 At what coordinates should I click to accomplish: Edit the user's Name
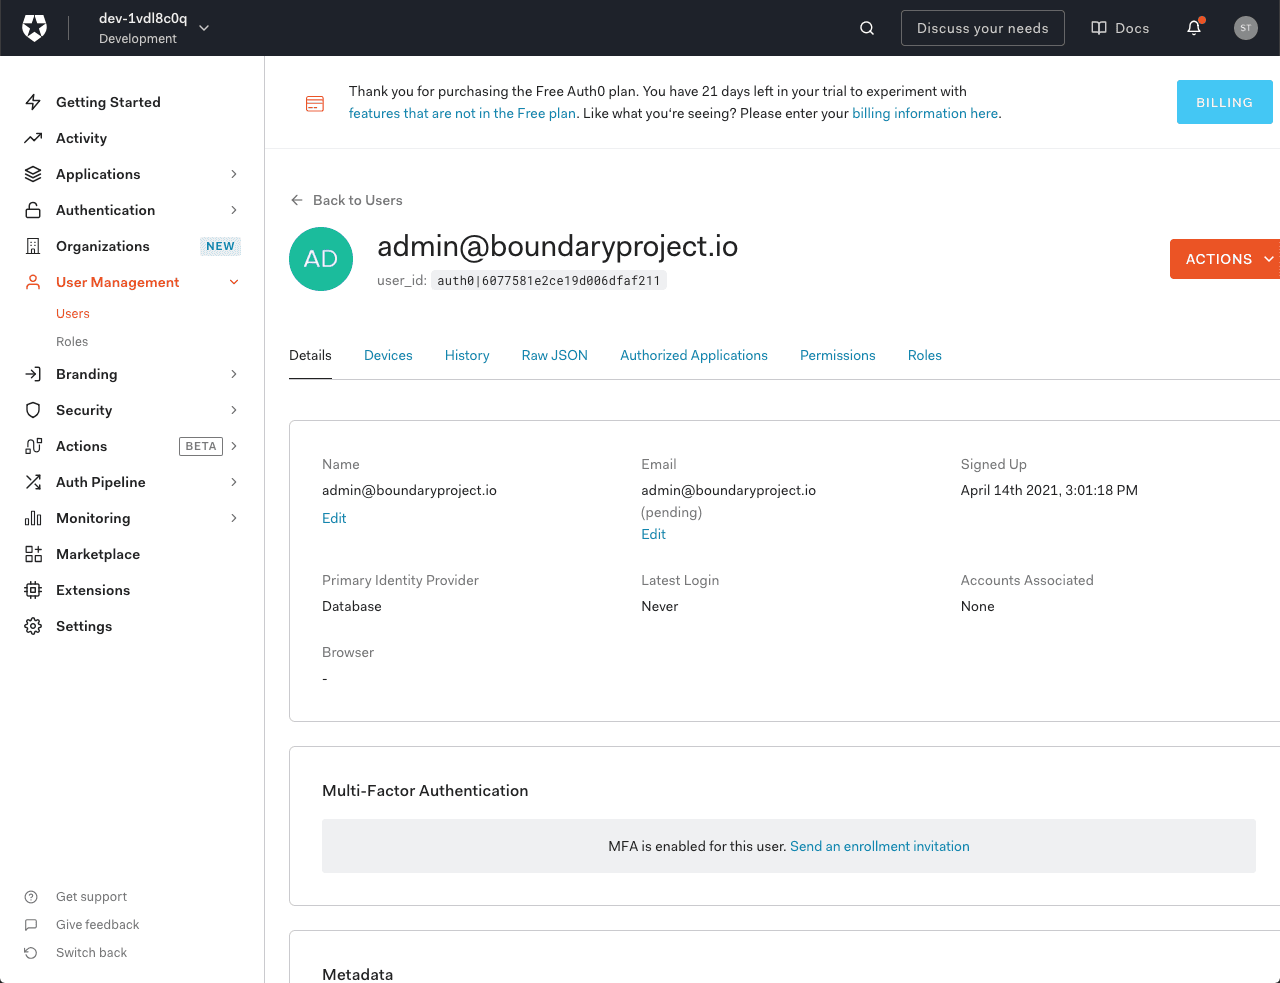click(x=334, y=518)
